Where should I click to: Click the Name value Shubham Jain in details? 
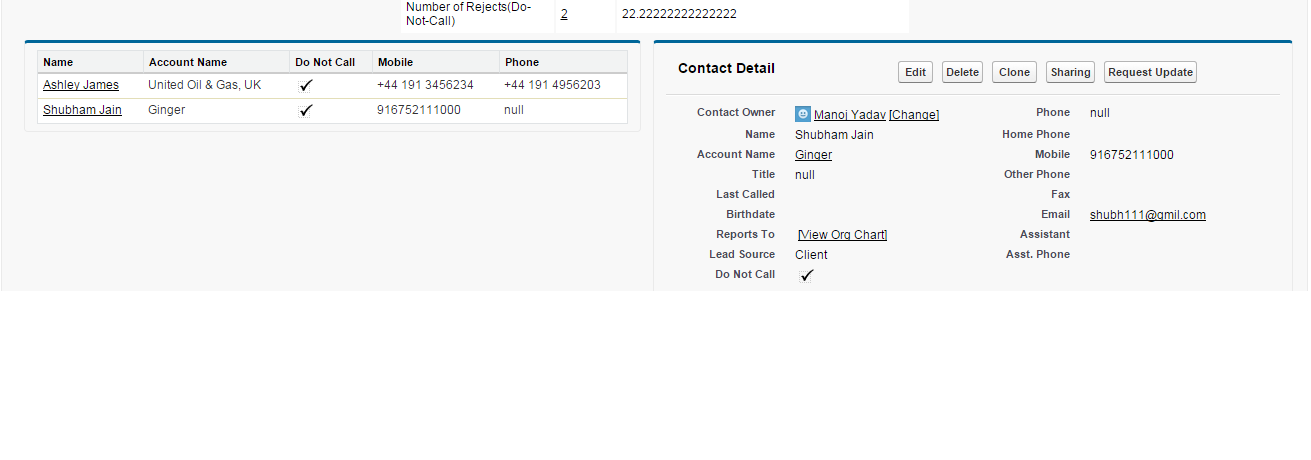[x=834, y=135]
